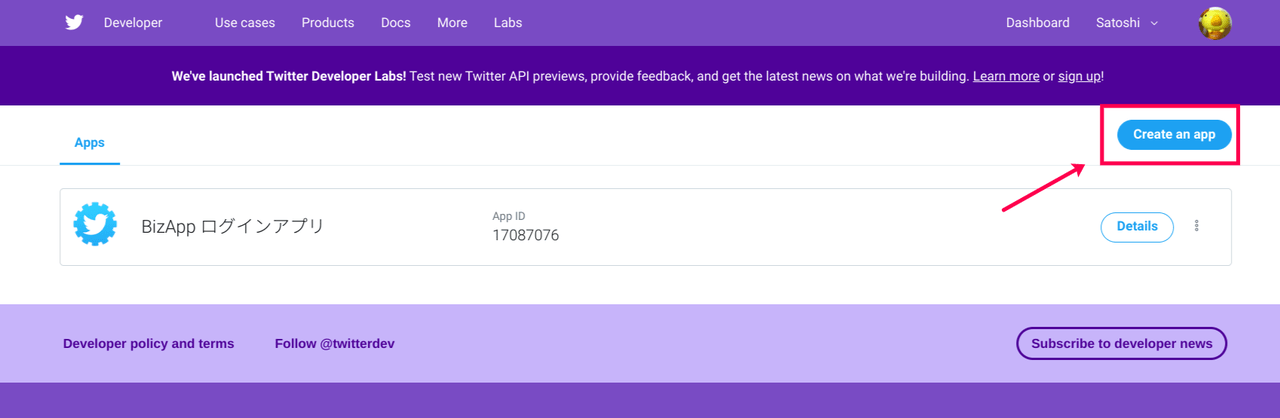This screenshot has height=418, width=1280.
Task: Expand the Satoshi account dropdown
Action: (1127, 23)
